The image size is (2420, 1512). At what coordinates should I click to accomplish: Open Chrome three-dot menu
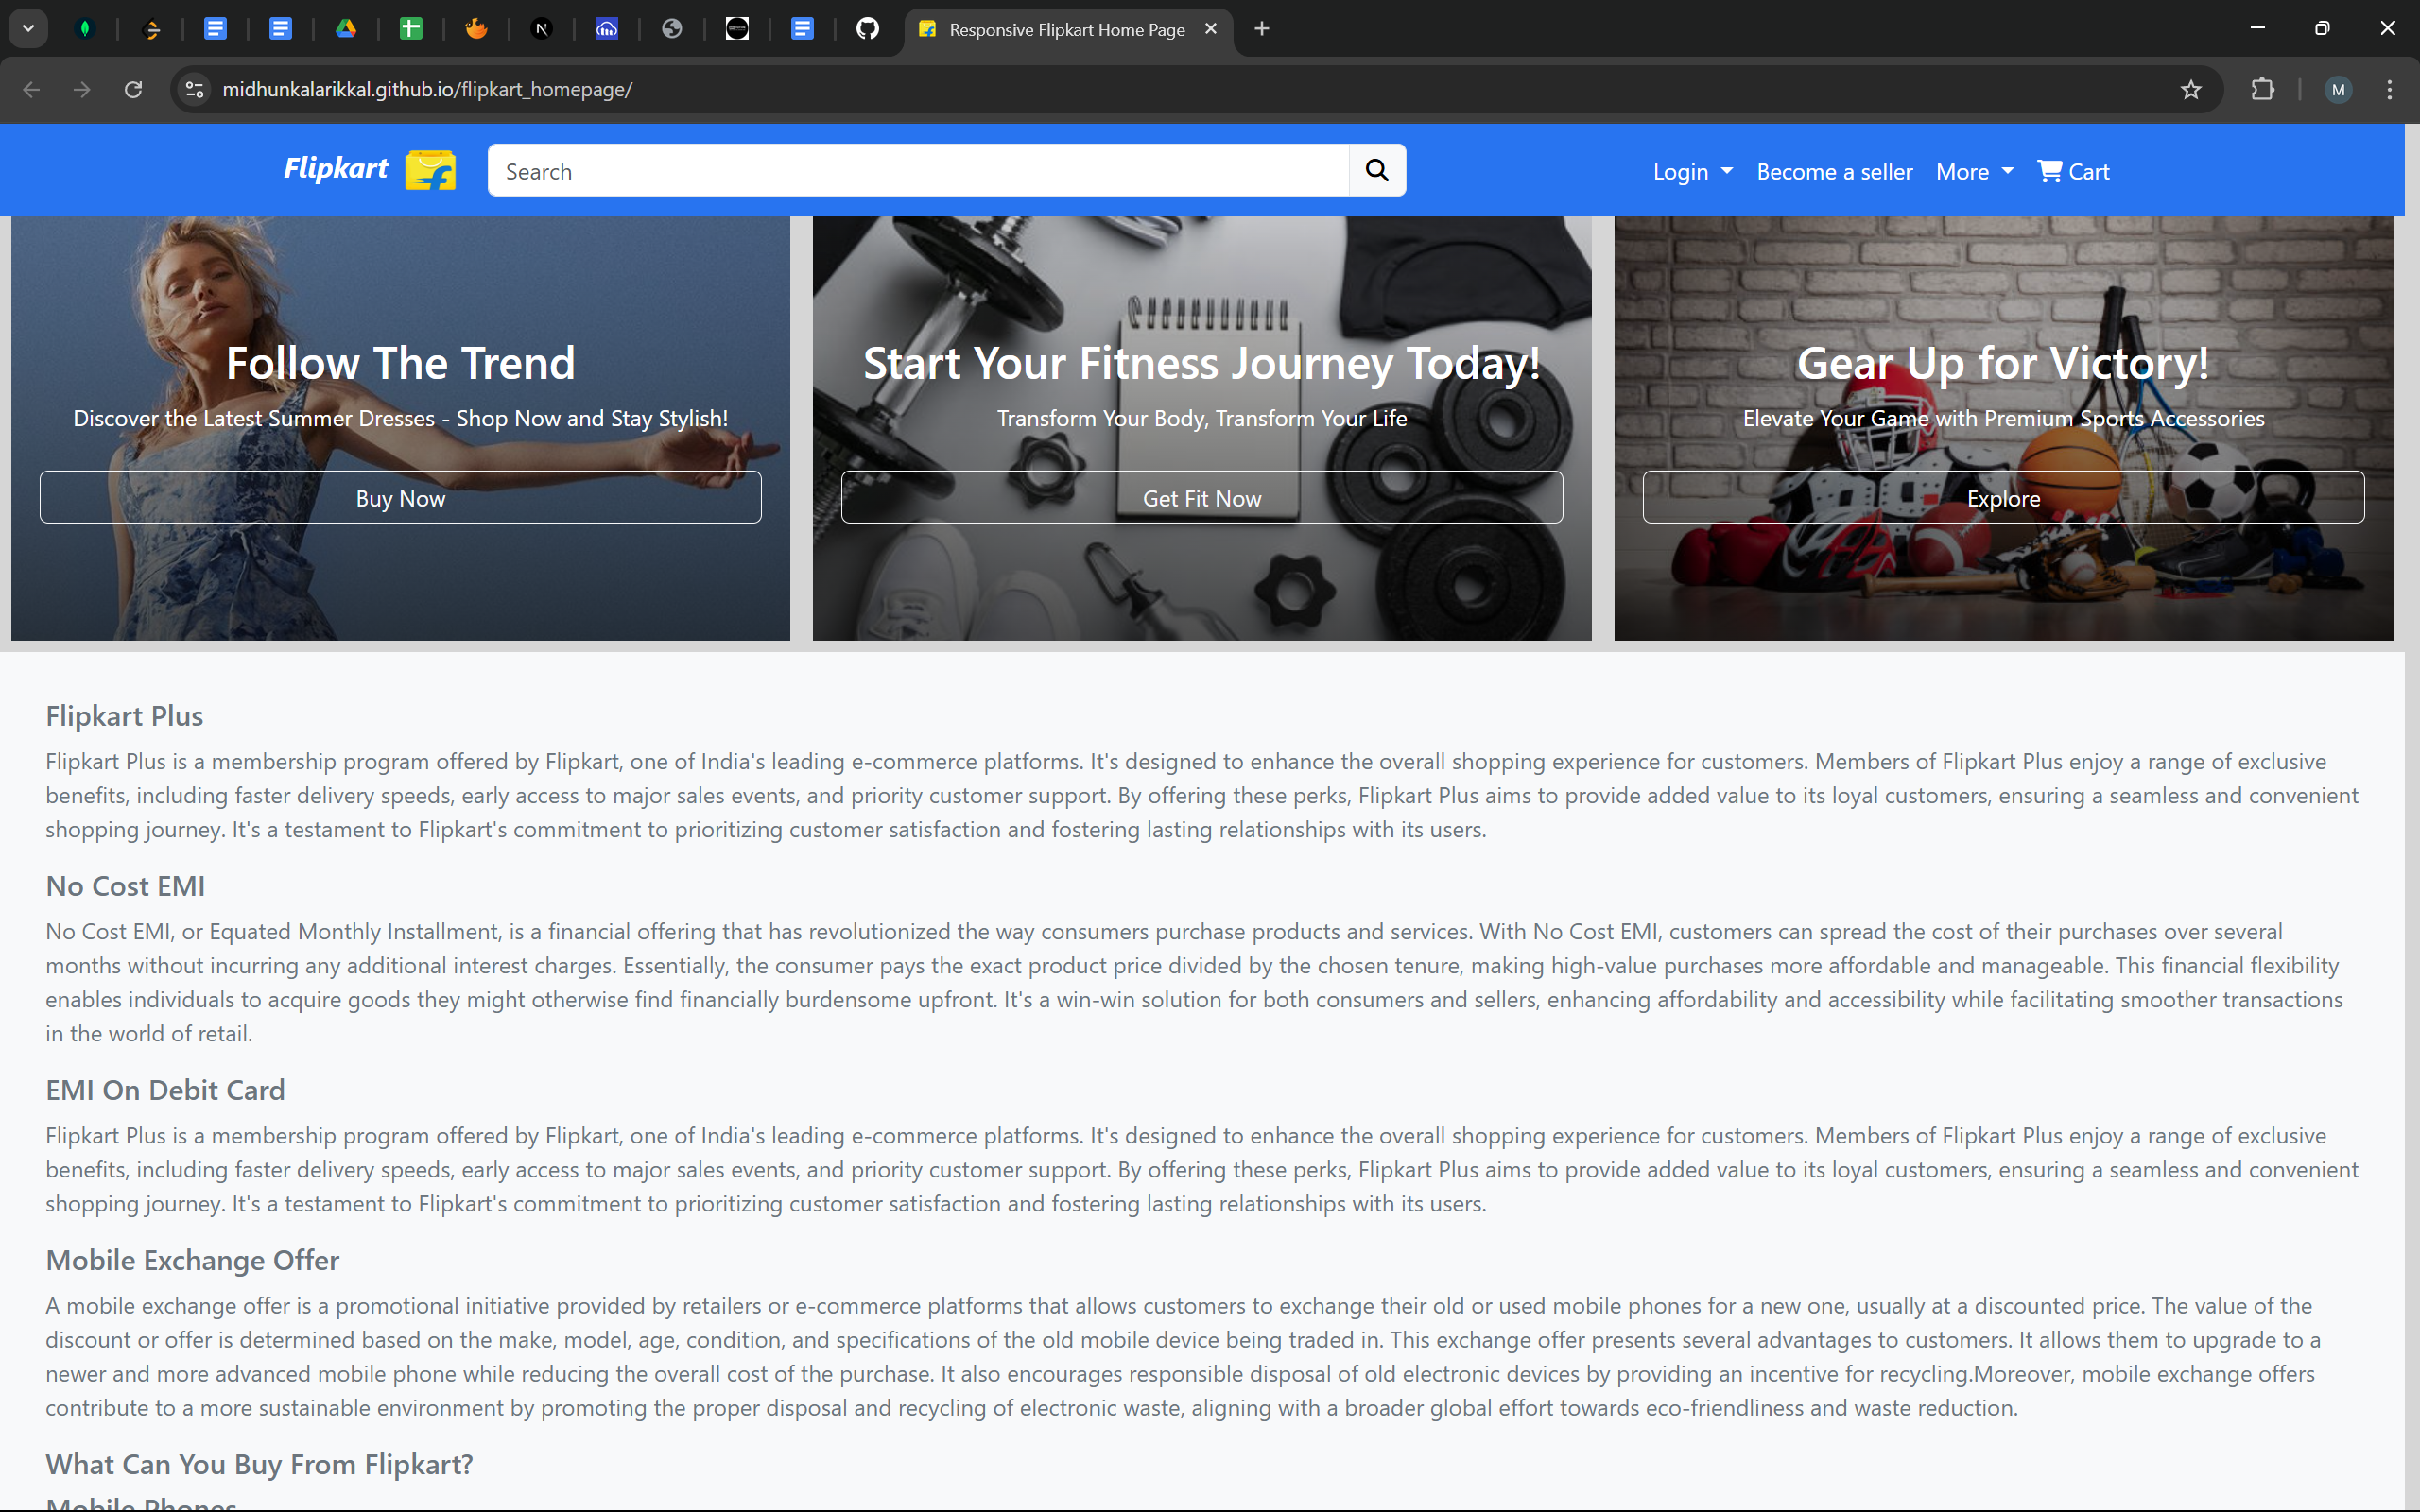point(2389,90)
